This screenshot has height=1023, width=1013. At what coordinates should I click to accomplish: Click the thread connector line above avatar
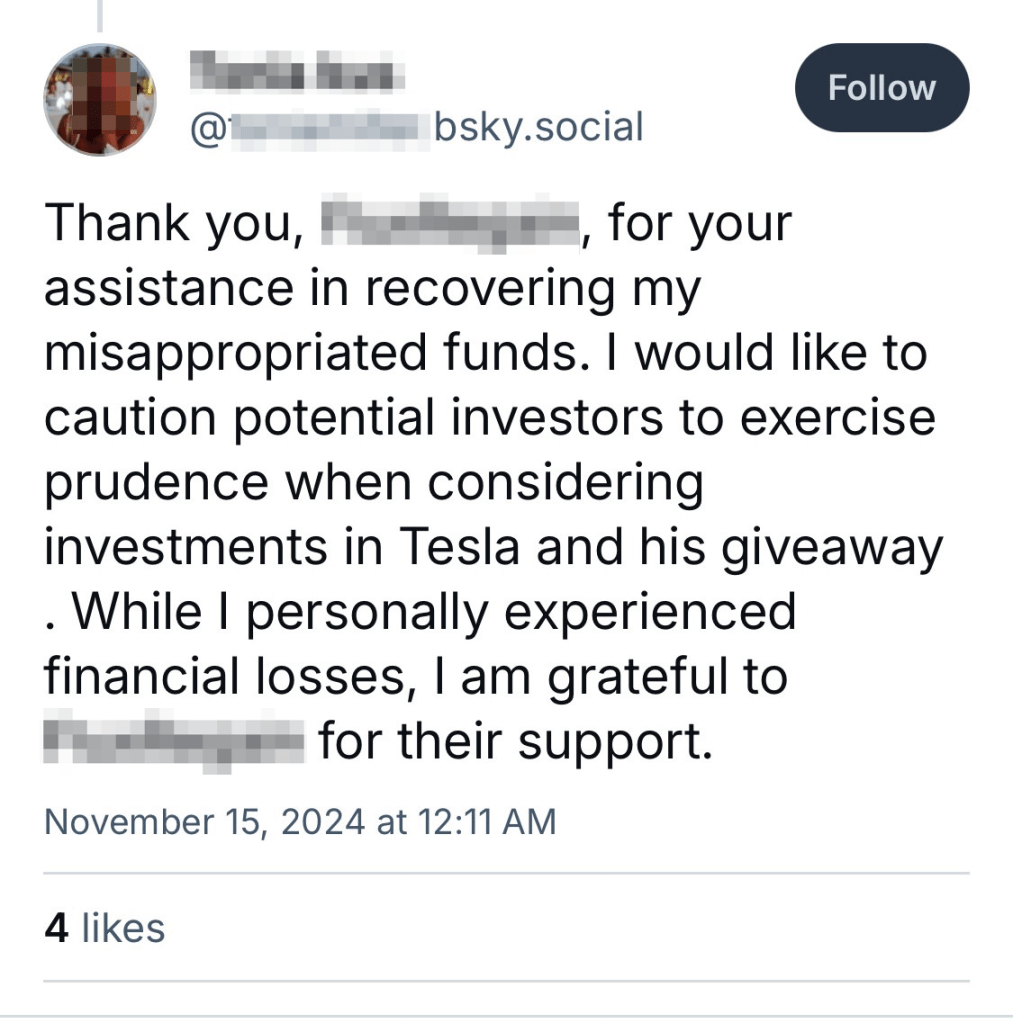99,14
